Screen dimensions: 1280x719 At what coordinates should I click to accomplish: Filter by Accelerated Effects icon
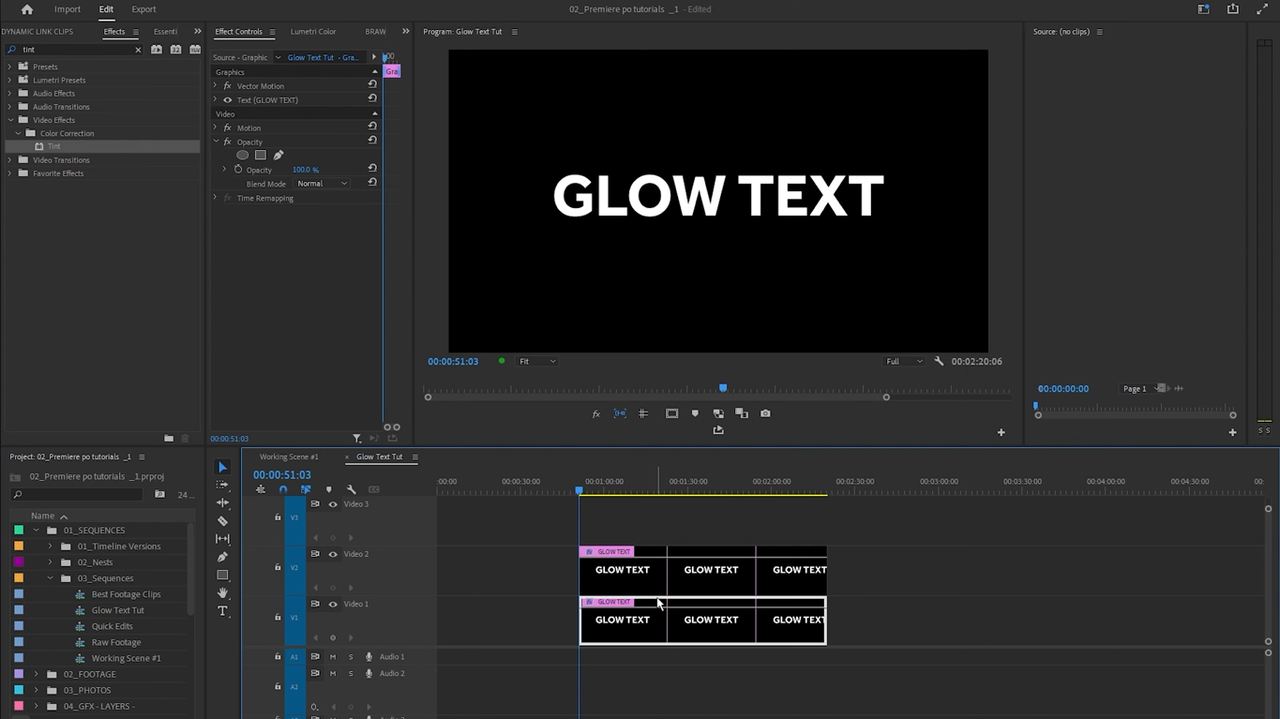tap(157, 49)
